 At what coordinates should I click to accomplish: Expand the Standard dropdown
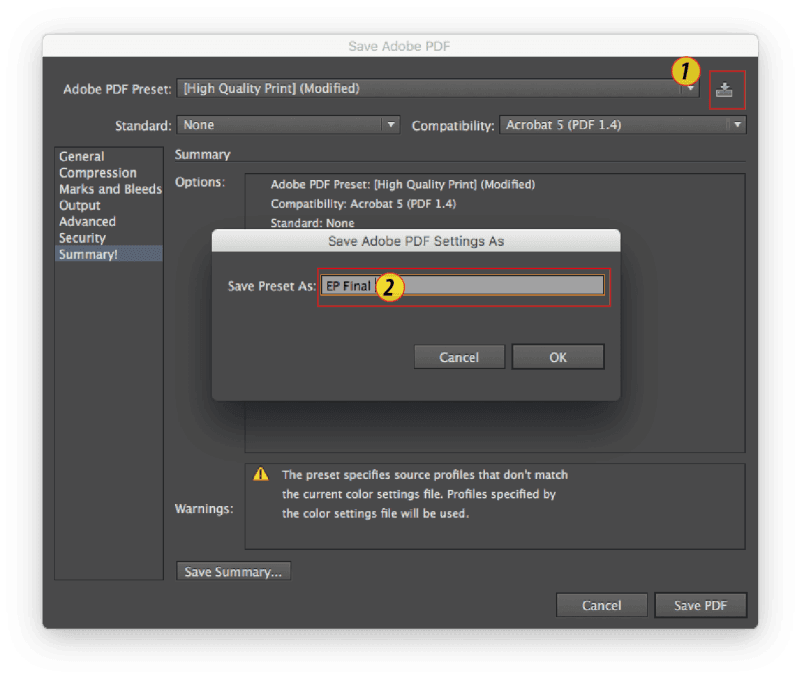tap(289, 125)
